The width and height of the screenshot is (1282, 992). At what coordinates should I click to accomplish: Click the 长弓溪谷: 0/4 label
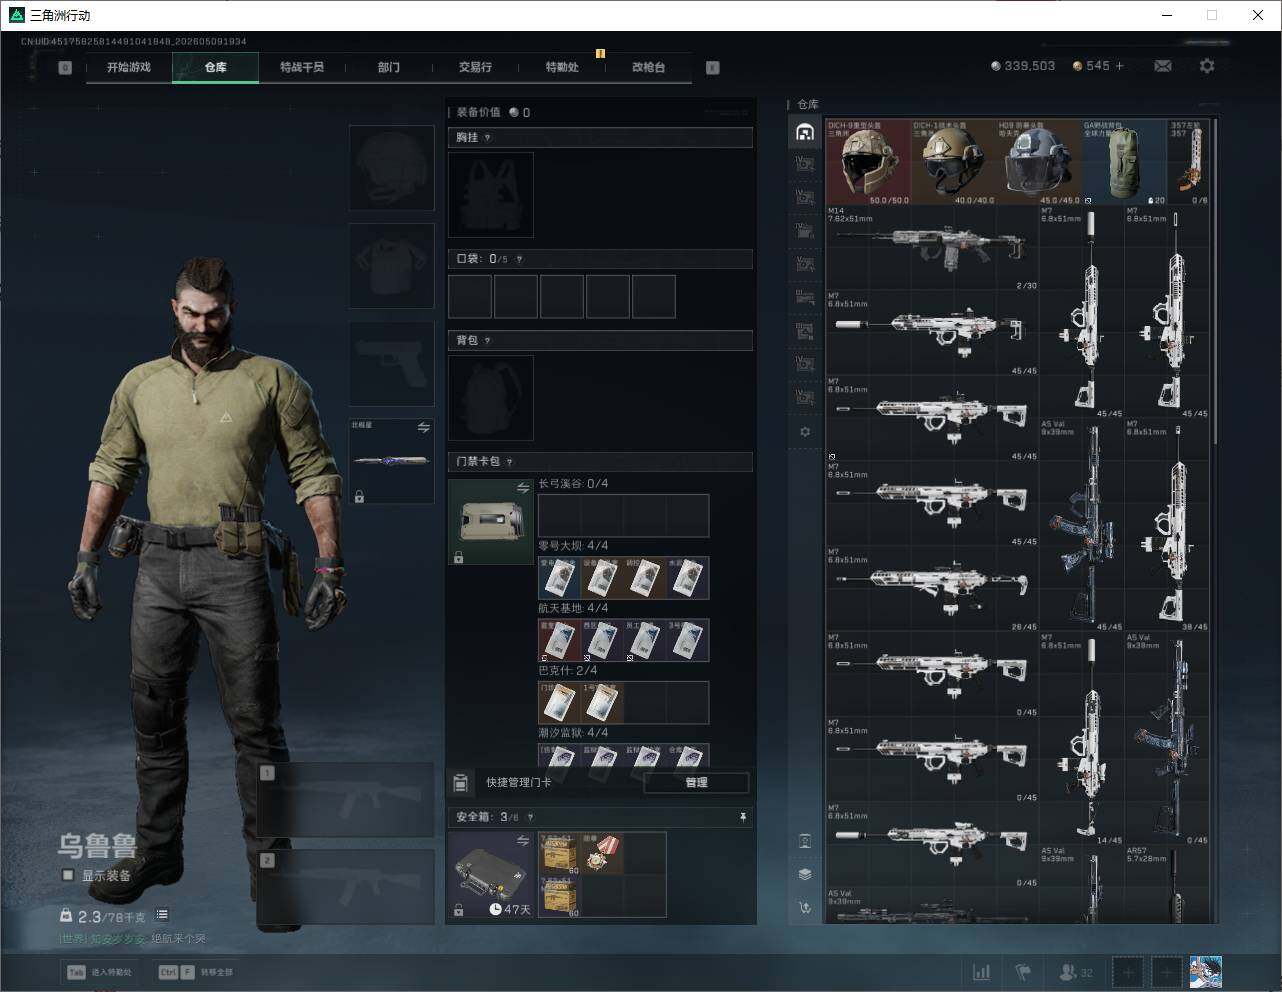[573, 484]
